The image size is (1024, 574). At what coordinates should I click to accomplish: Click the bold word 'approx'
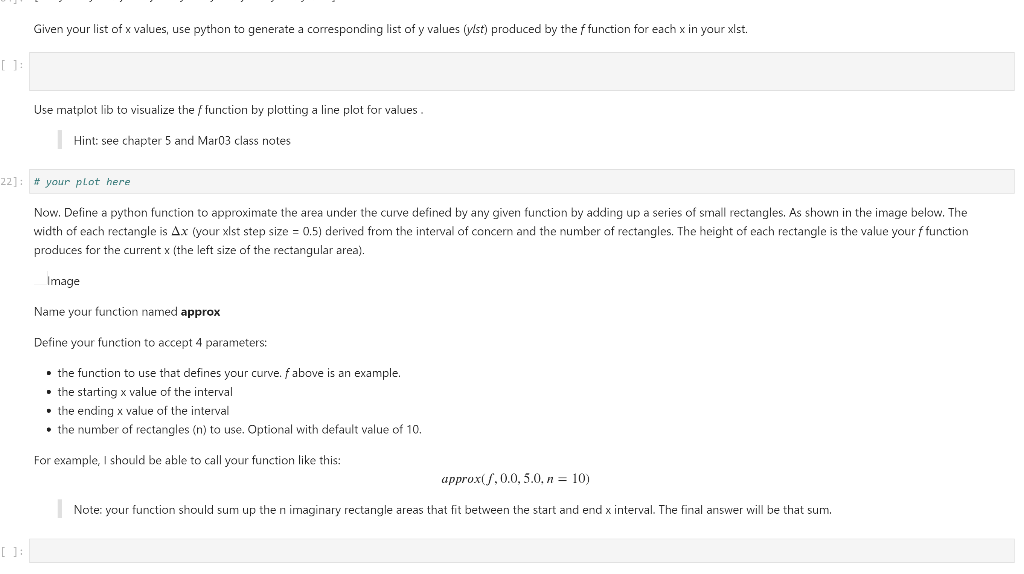click(200, 312)
